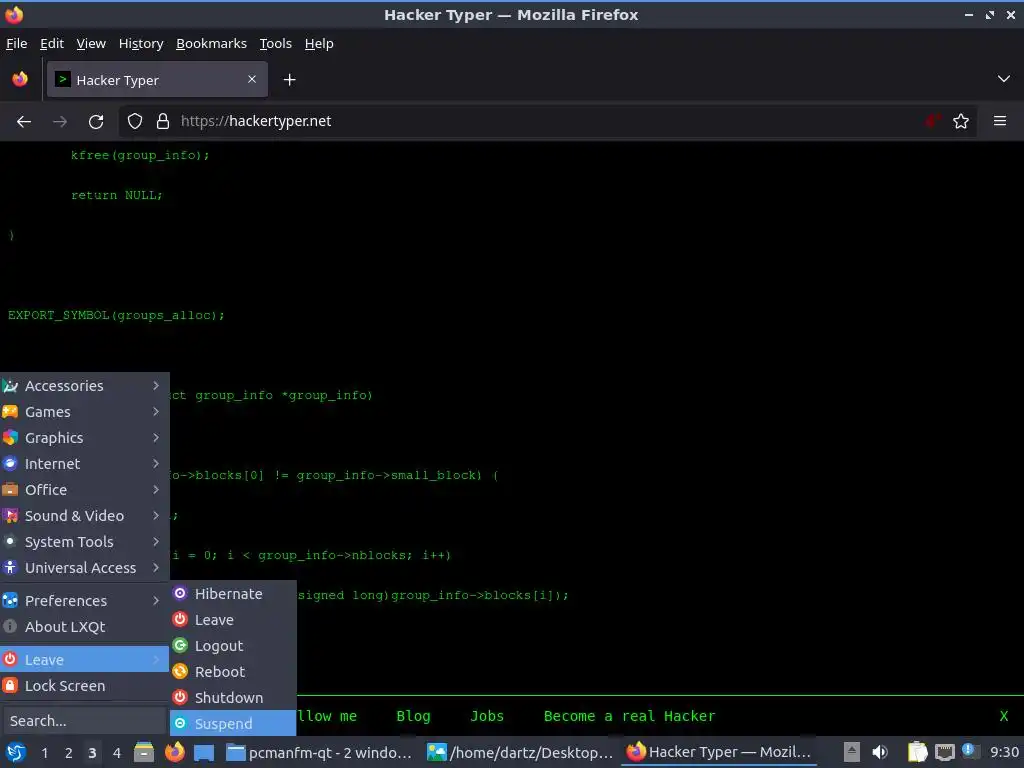Expand the Sound & Video category

(x=84, y=516)
